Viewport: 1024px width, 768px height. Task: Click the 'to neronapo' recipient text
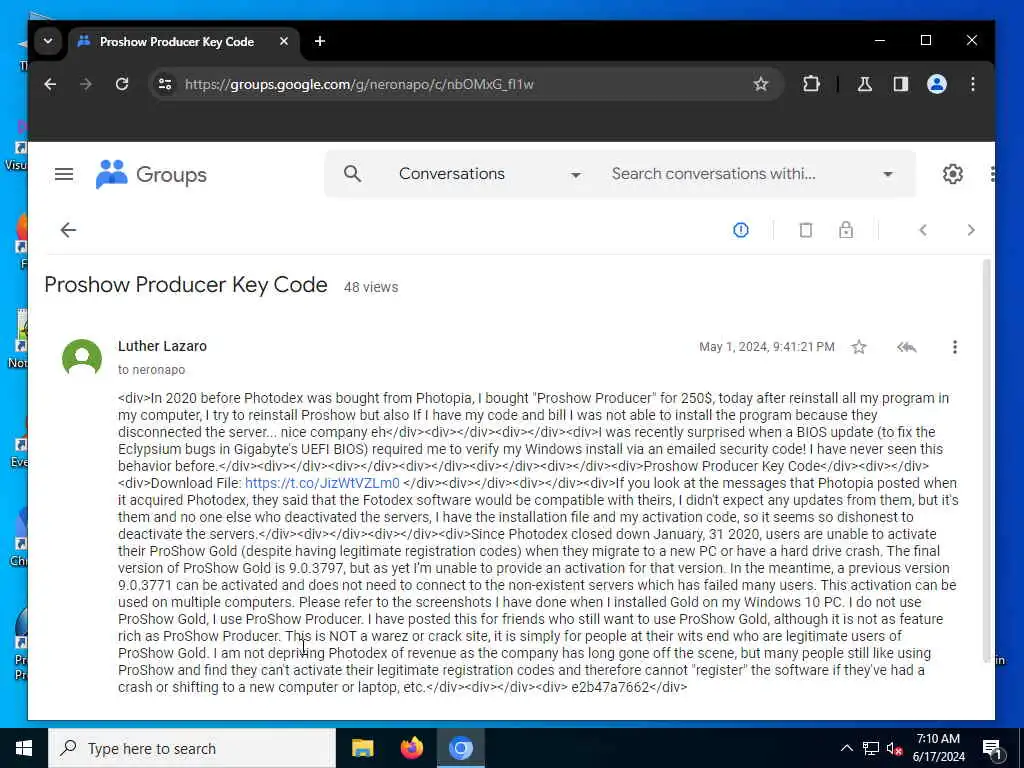152,370
